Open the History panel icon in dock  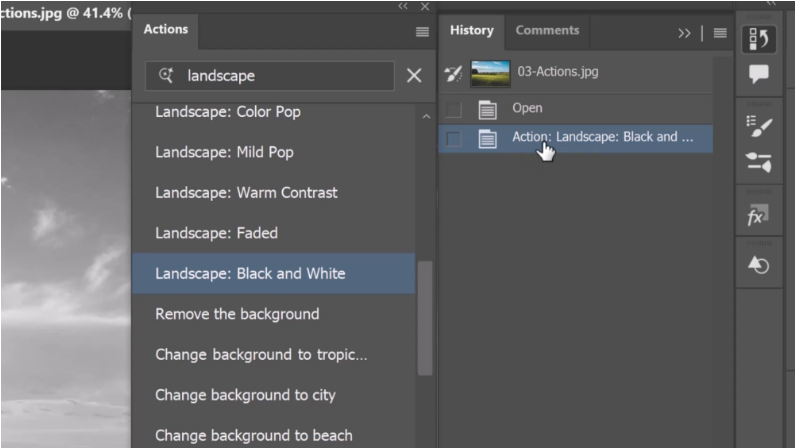[759, 39]
